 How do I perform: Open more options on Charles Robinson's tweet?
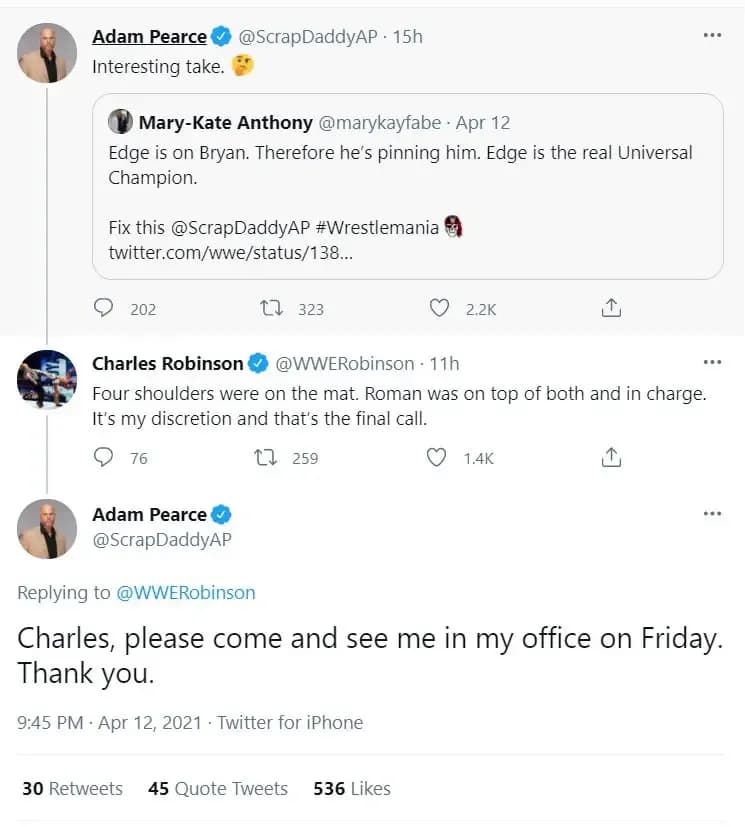pyautogui.click(x=712, y=362)
